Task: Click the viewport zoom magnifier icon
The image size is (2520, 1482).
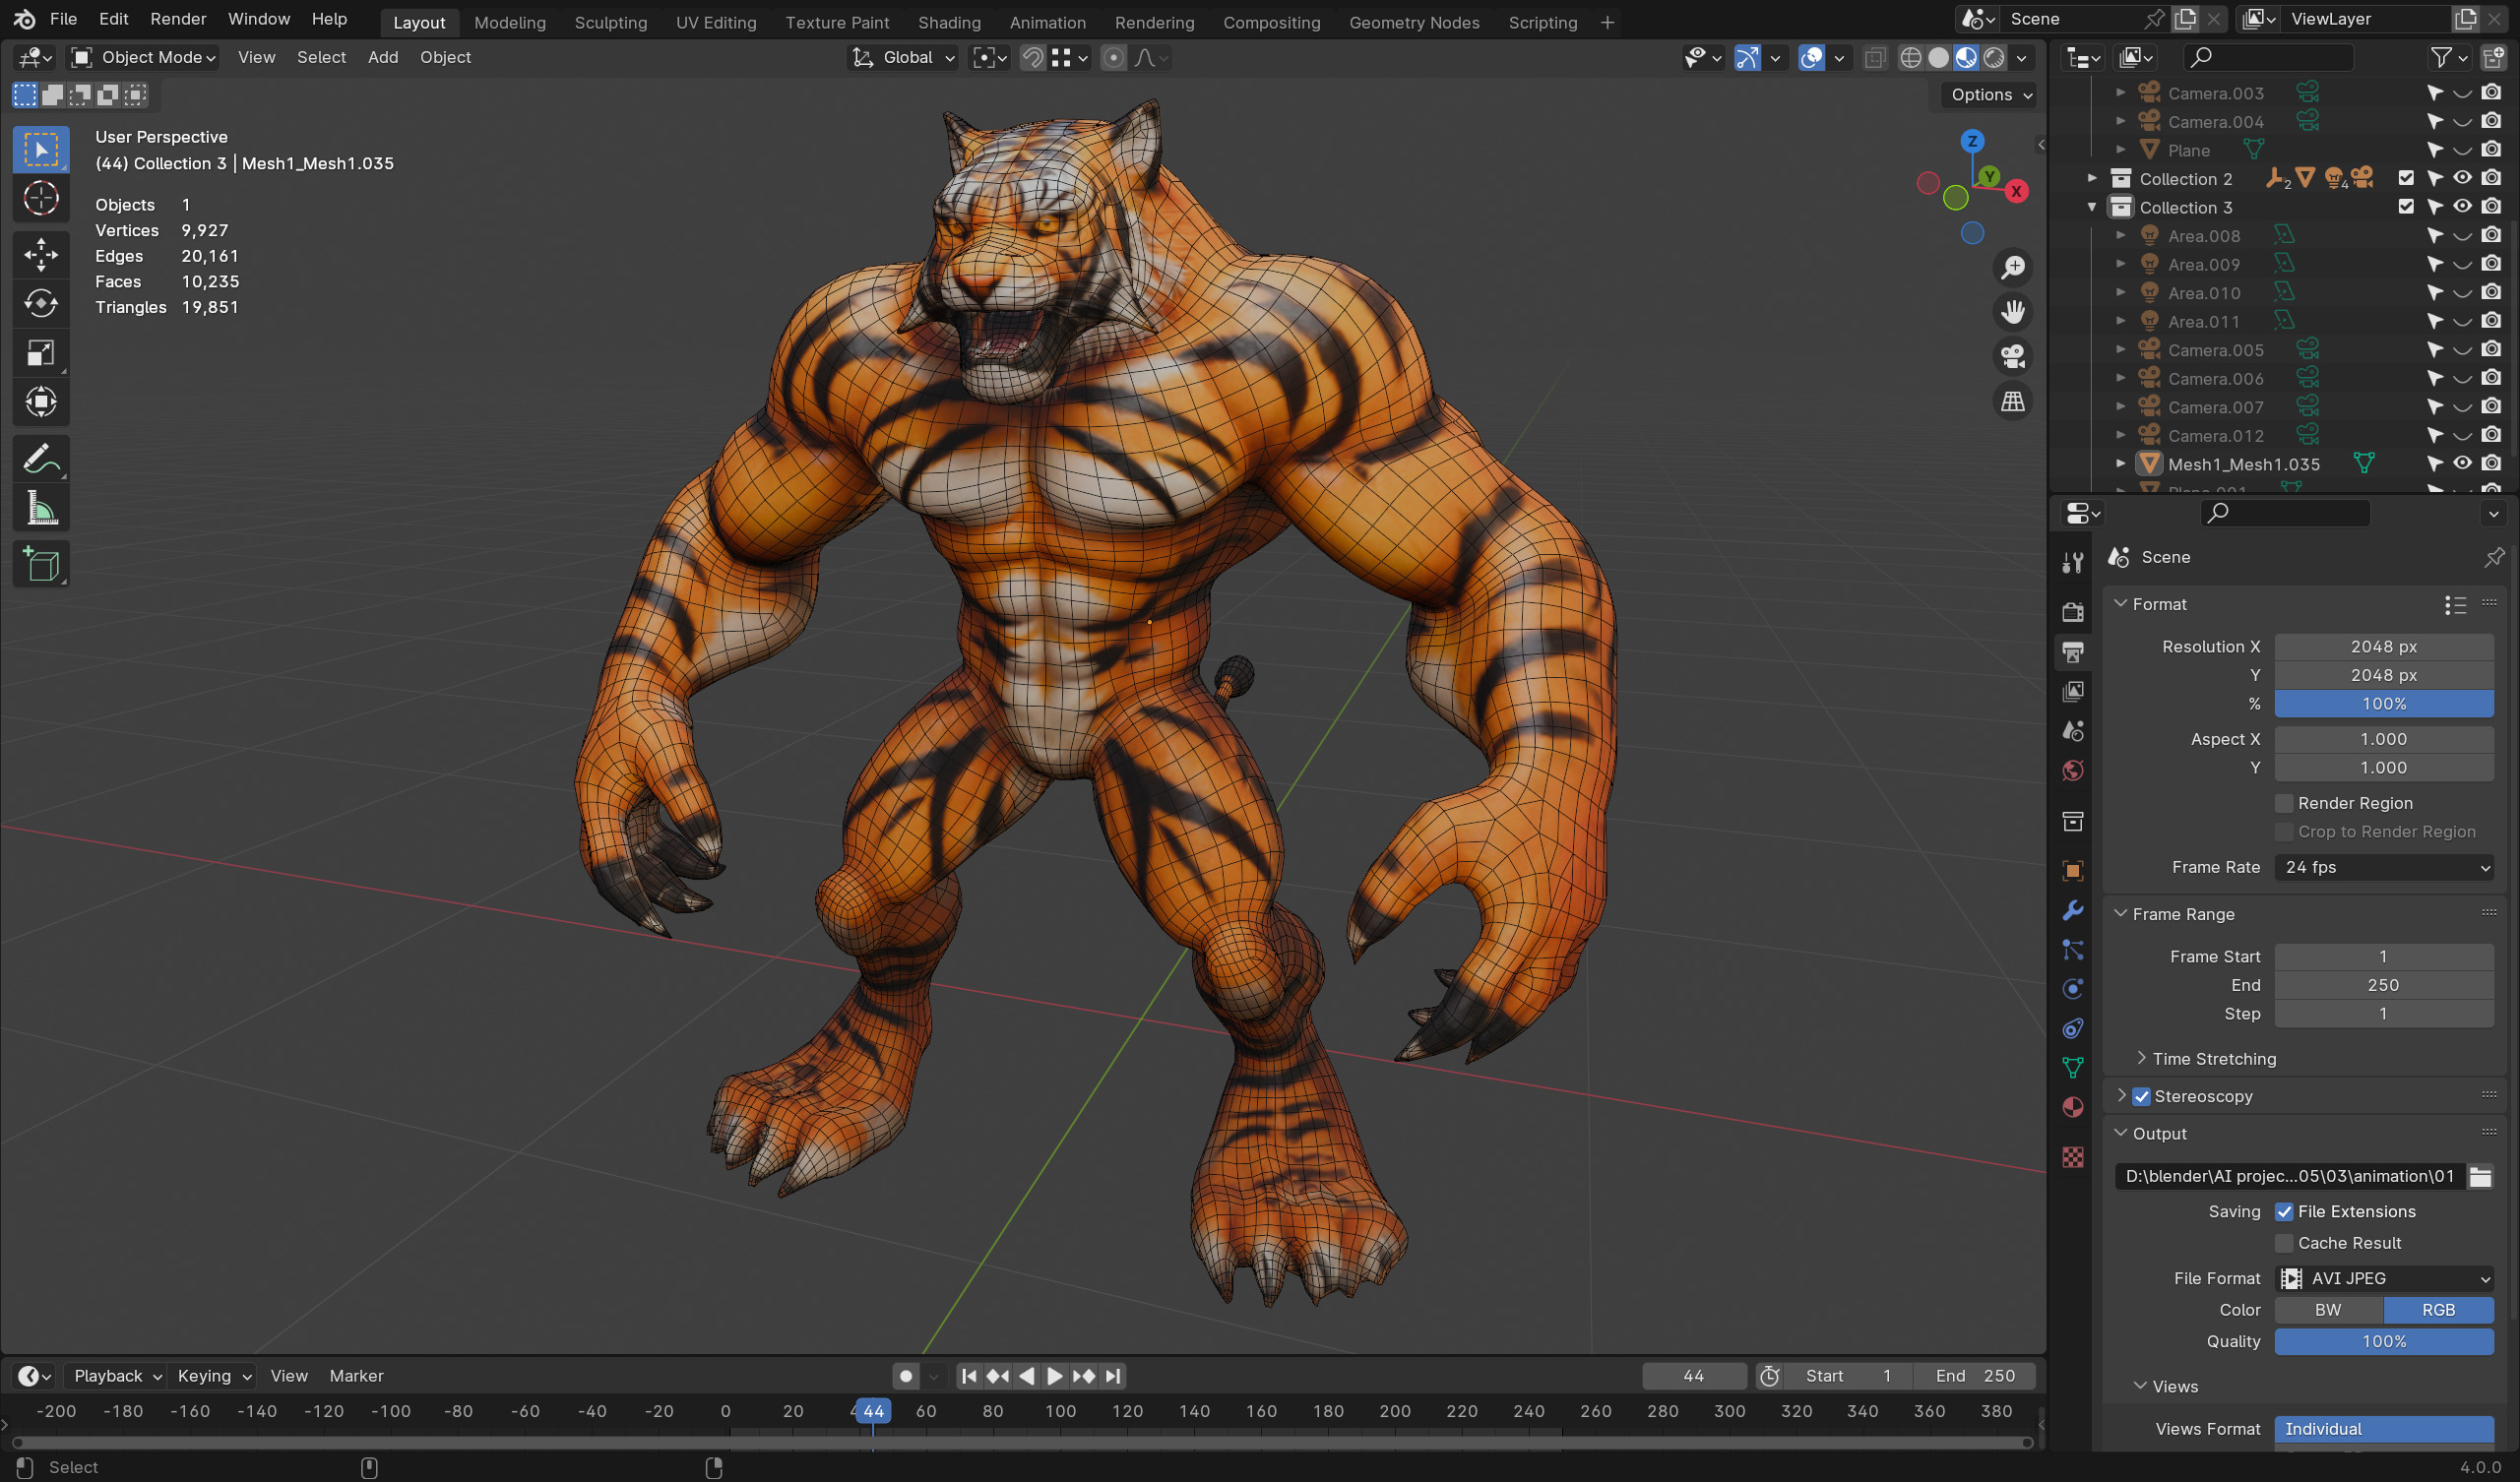Action: coord(2012,268)
